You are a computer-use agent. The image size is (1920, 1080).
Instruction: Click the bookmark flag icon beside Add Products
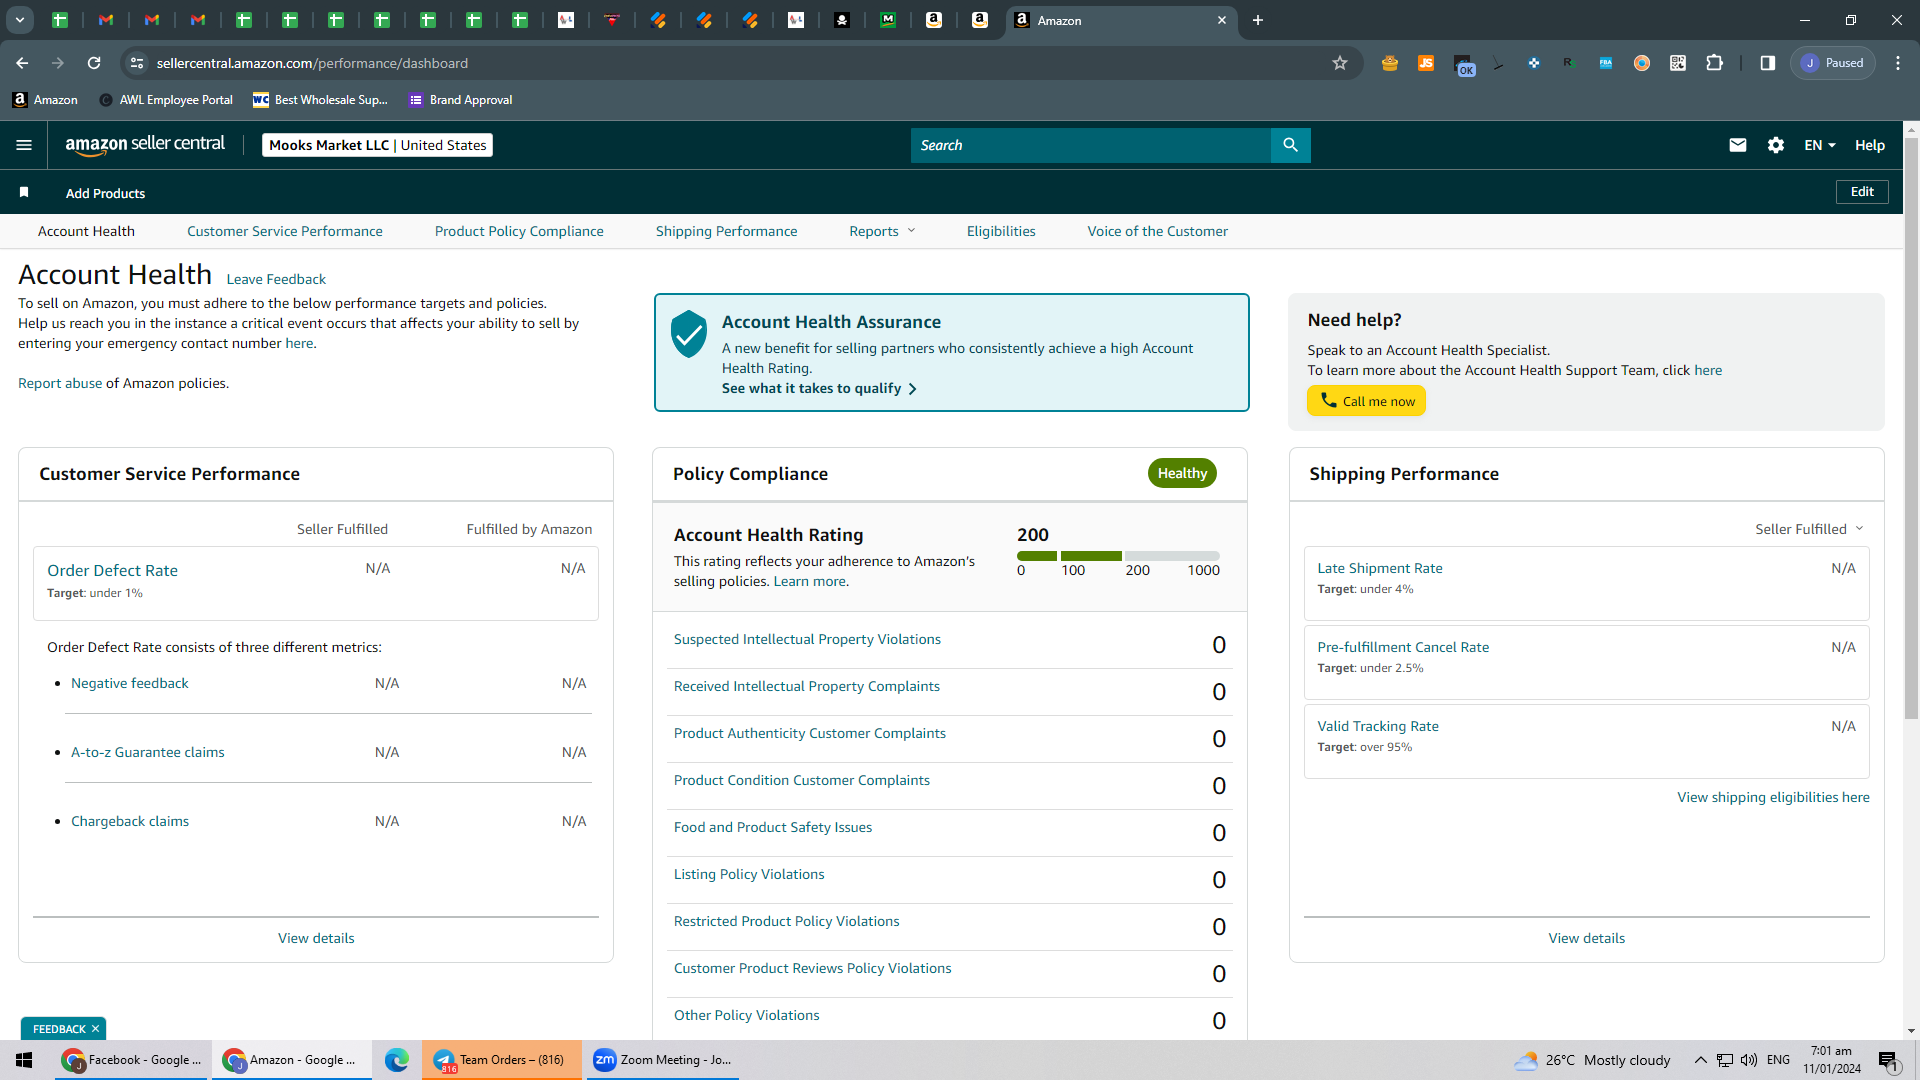point(24,192)
